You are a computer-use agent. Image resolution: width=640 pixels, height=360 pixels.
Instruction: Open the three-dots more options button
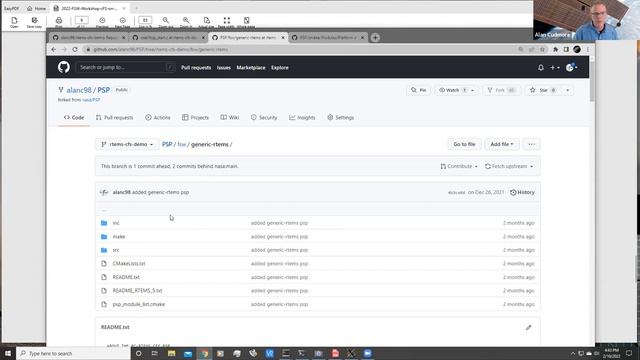click(531, 144)
